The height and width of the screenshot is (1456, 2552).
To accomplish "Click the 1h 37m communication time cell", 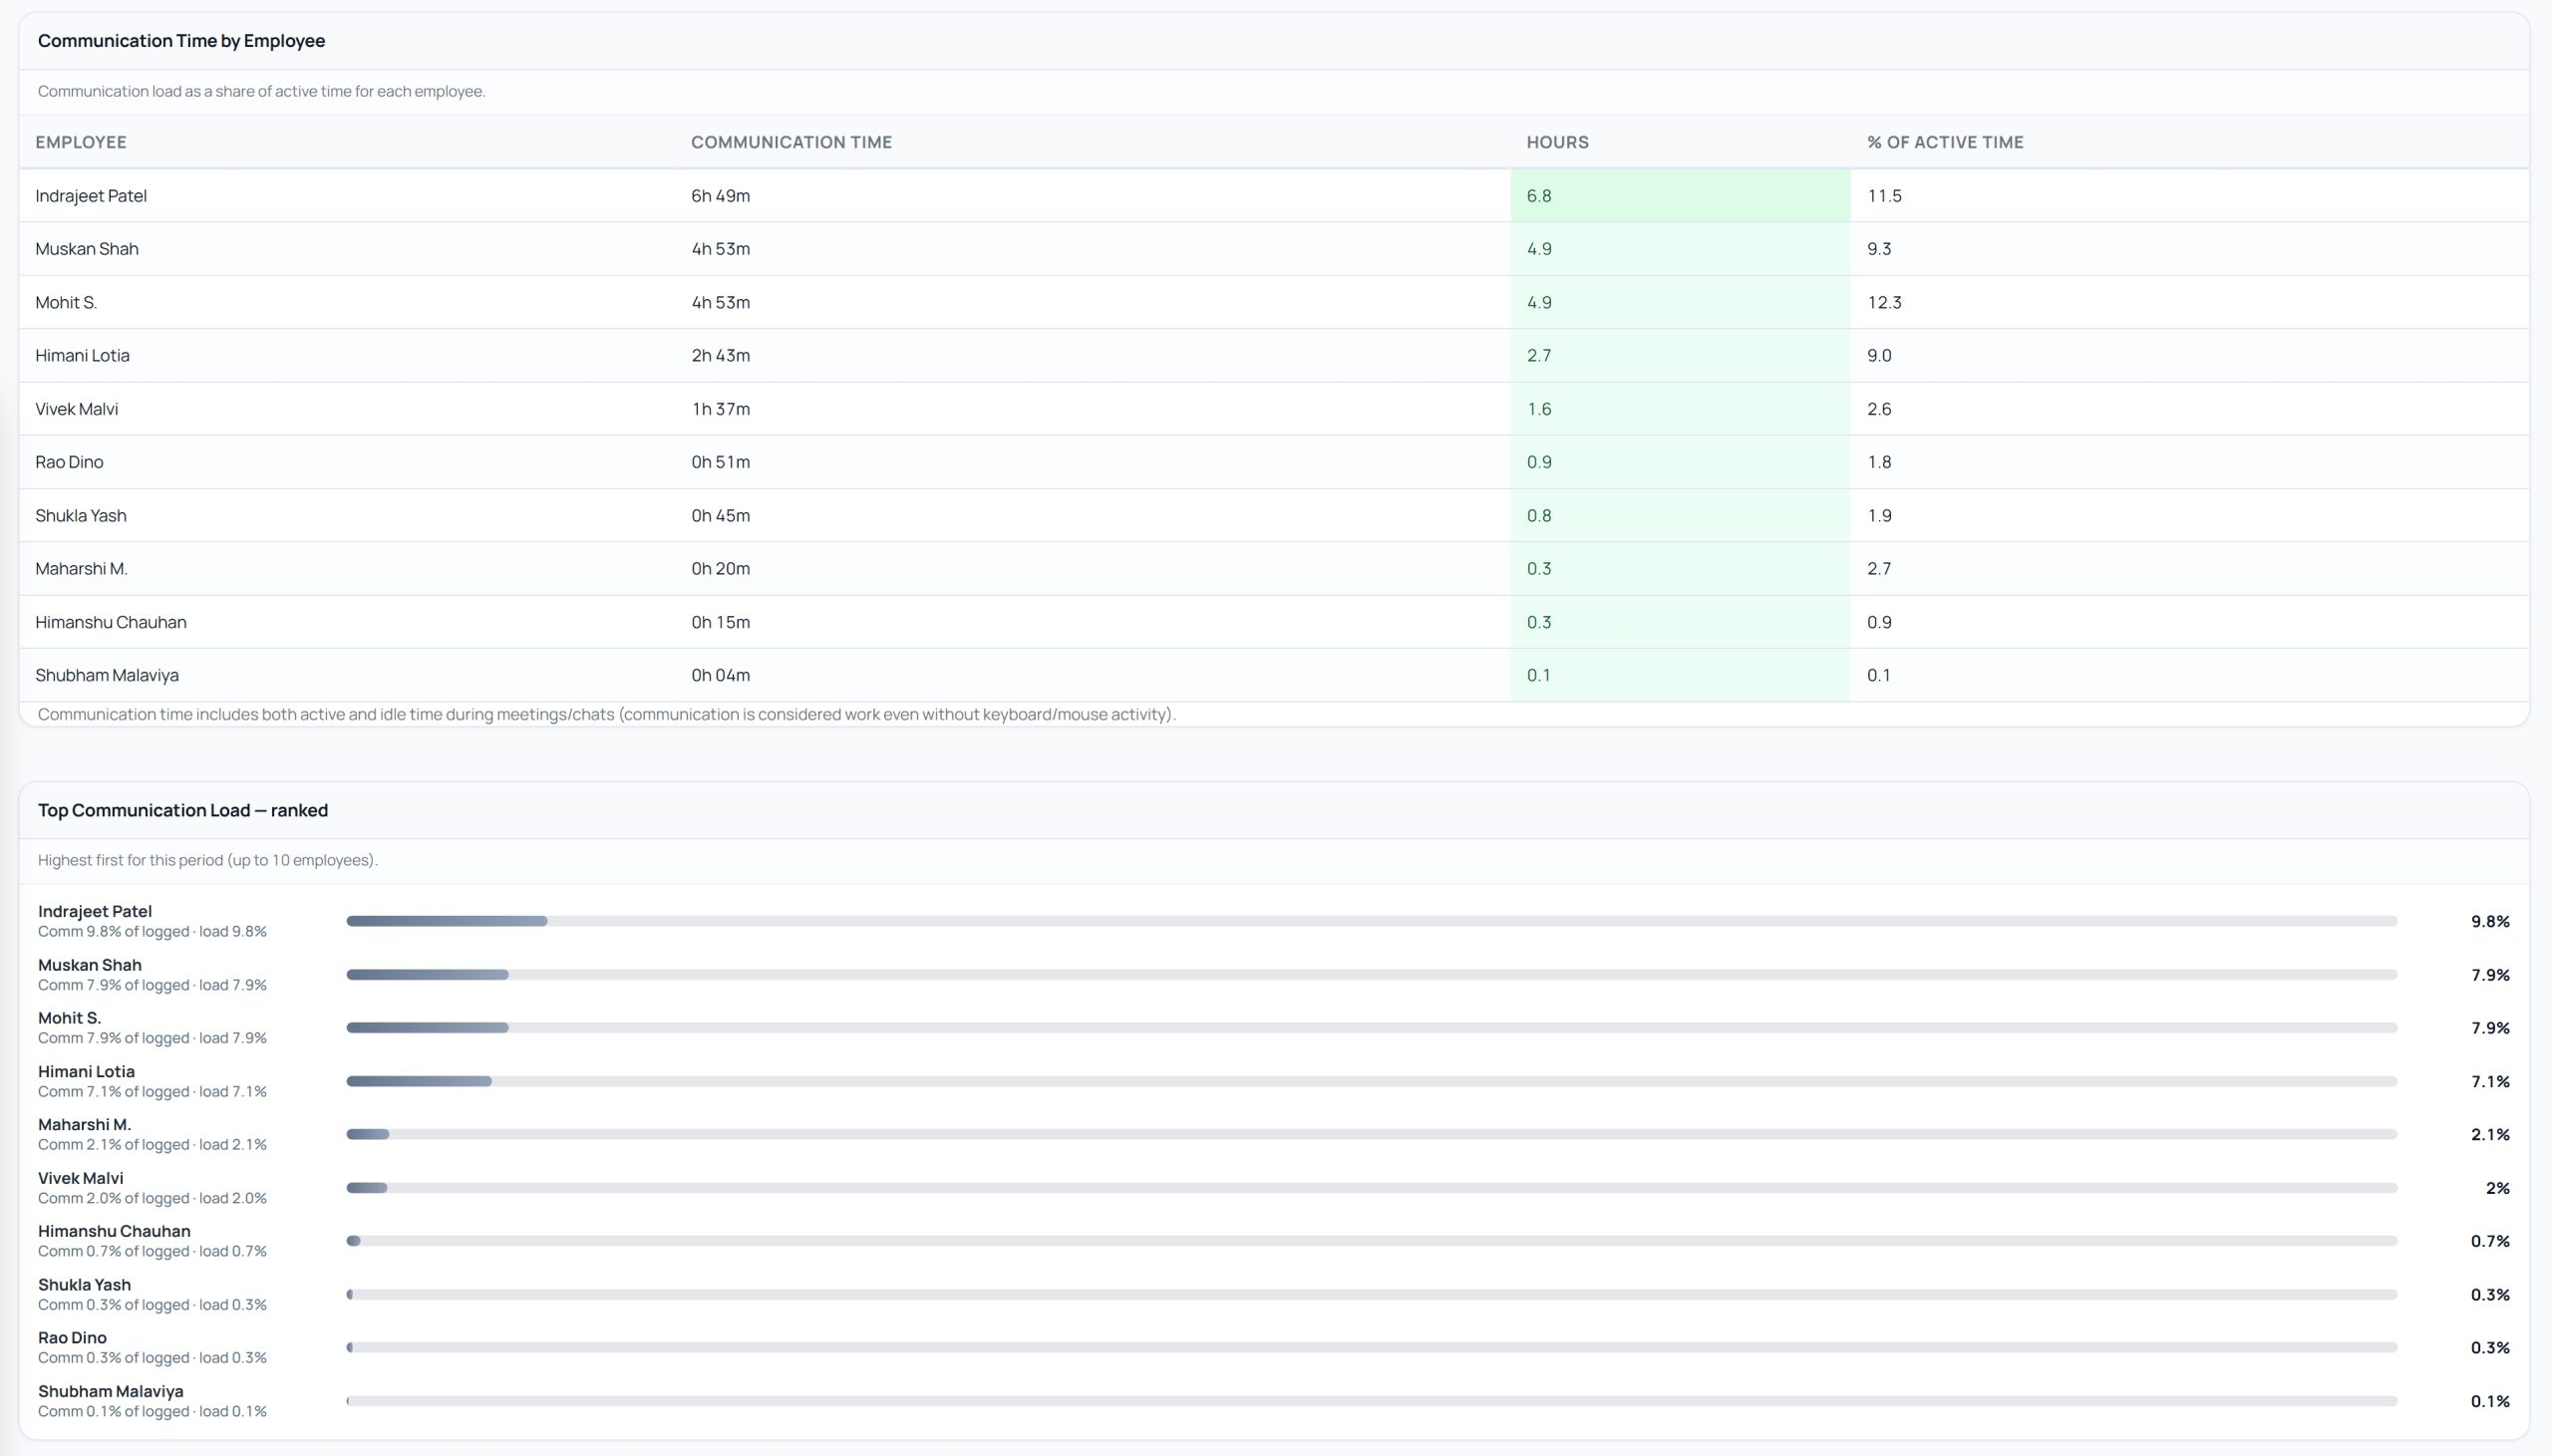I will pos(720,409).
